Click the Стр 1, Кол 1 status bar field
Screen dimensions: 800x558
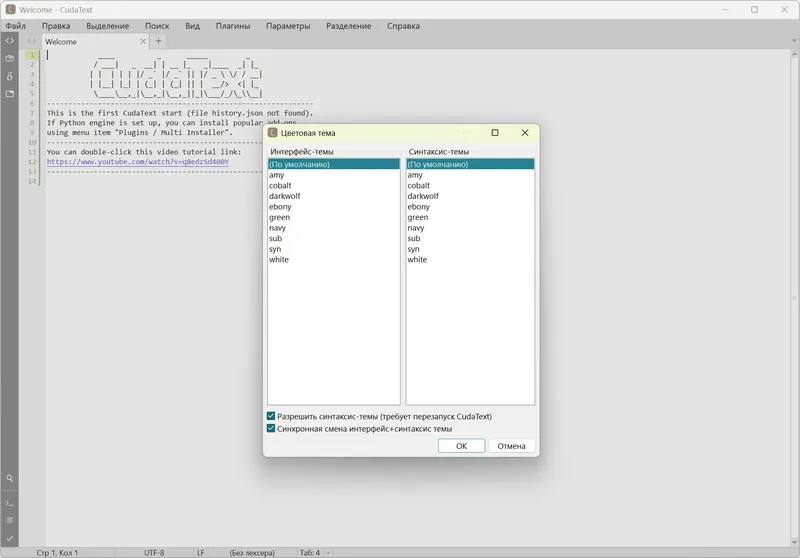57,552
